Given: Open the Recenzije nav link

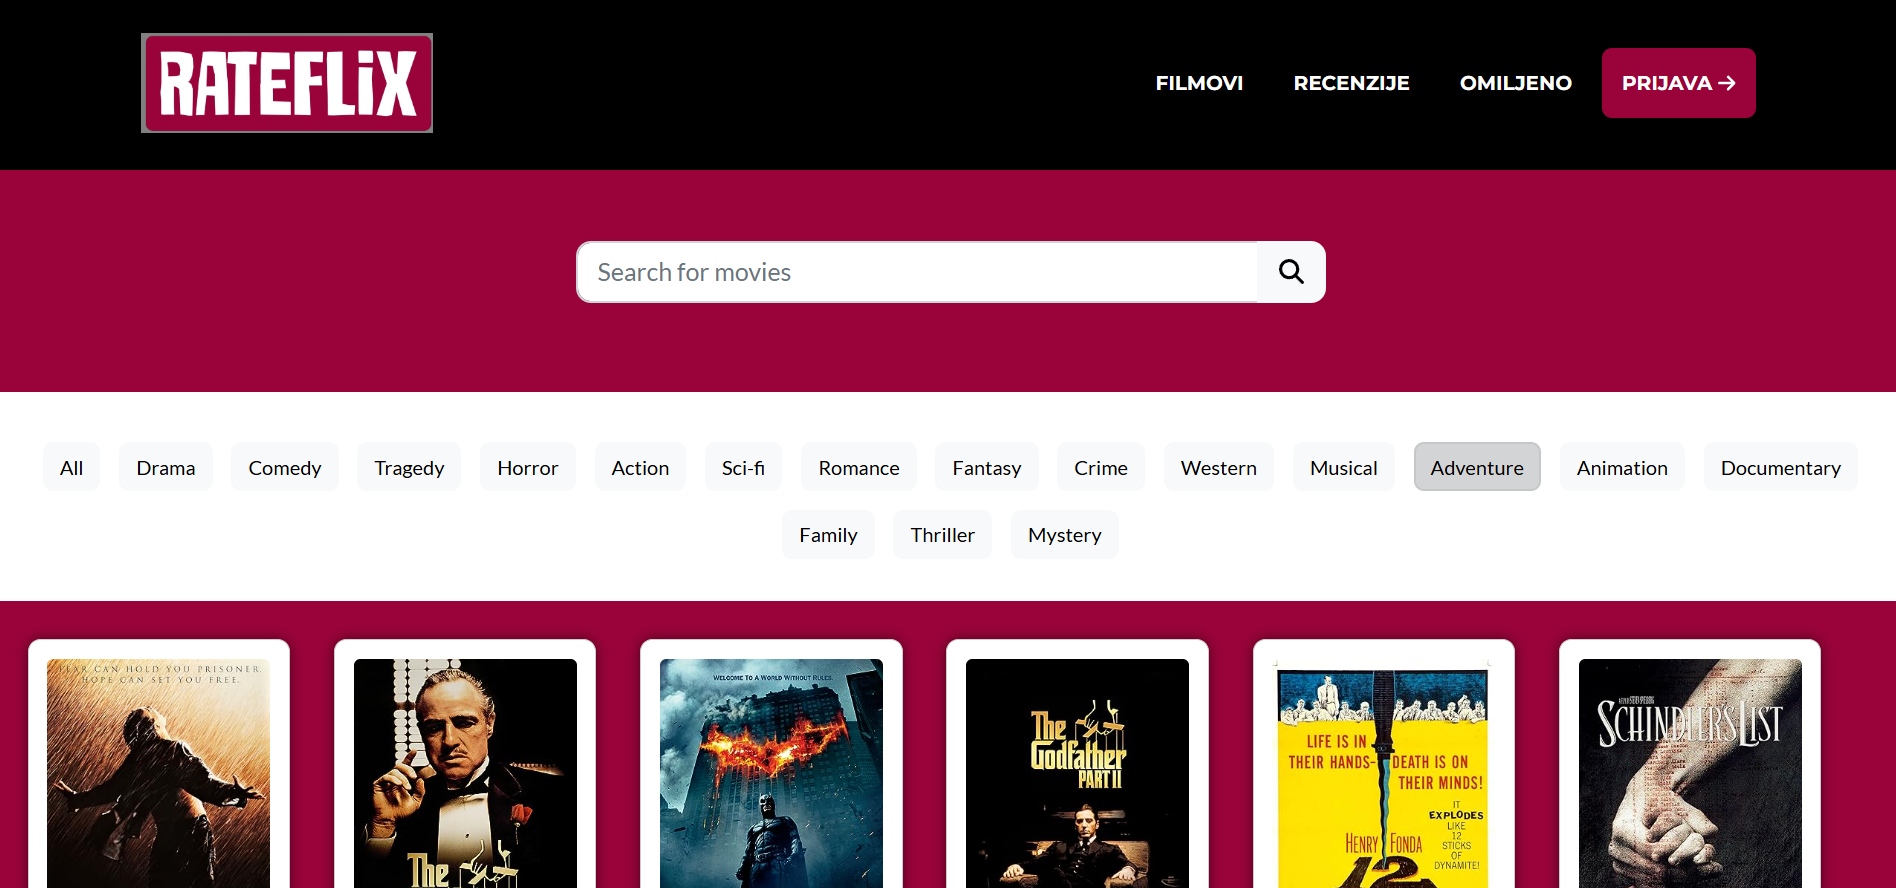Looking at the screenshot, I should [1351, 83].
